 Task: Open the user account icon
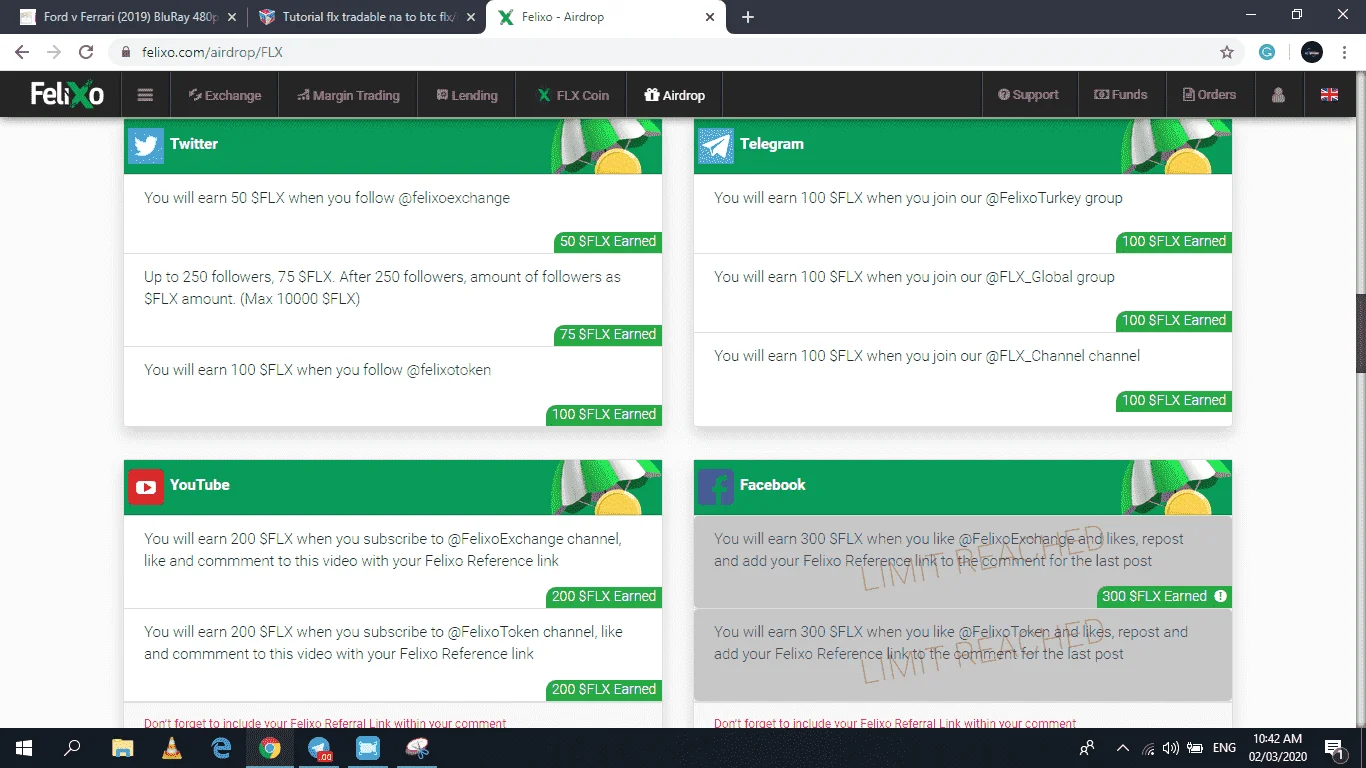1278,95
